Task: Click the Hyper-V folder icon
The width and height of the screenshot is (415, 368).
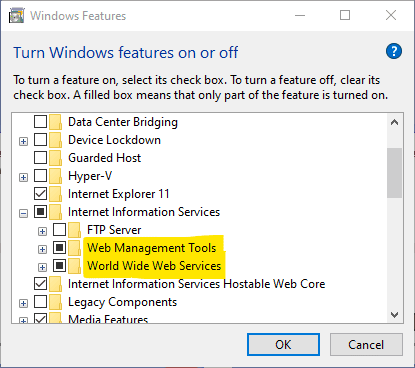Action: tap(56, 176)
